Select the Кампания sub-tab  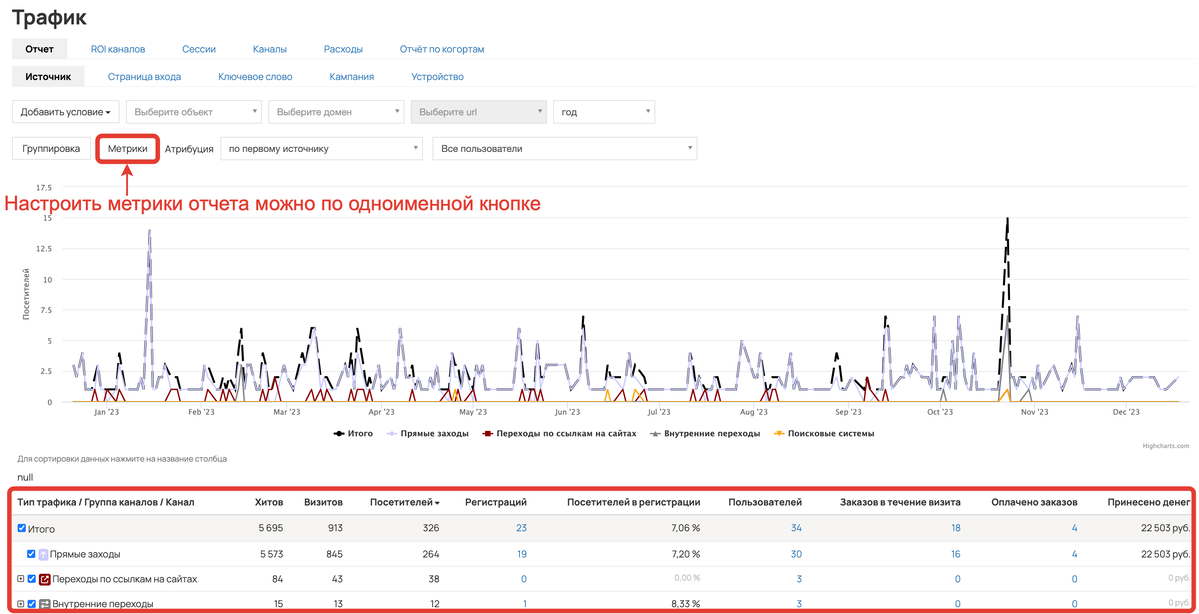point(352,76)
